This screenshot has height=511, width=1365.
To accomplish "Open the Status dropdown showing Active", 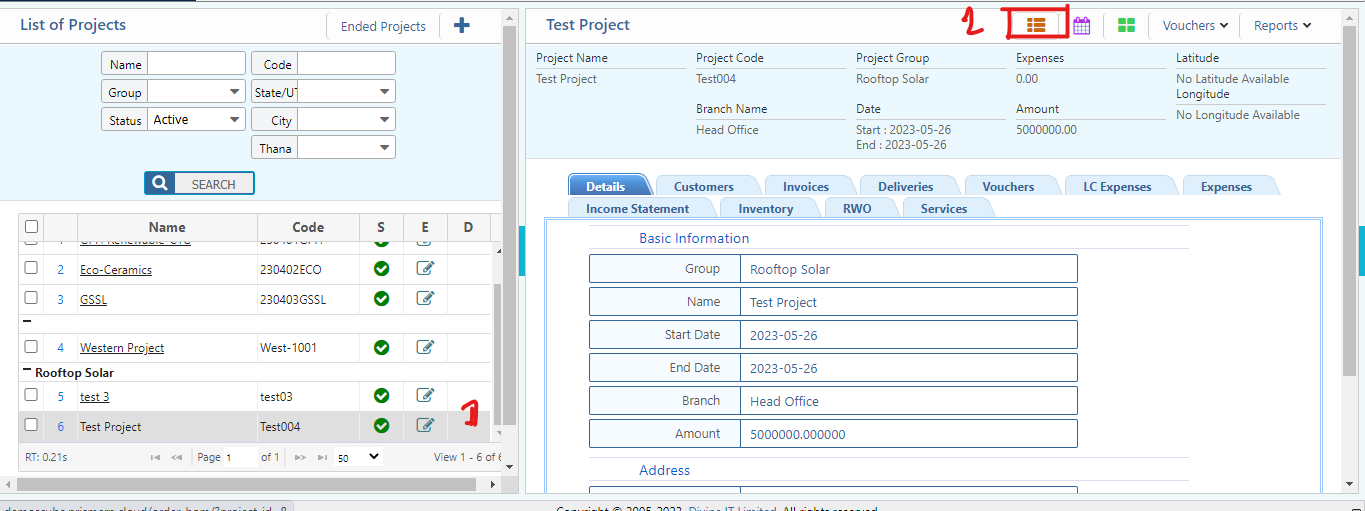I will (197, 120).
